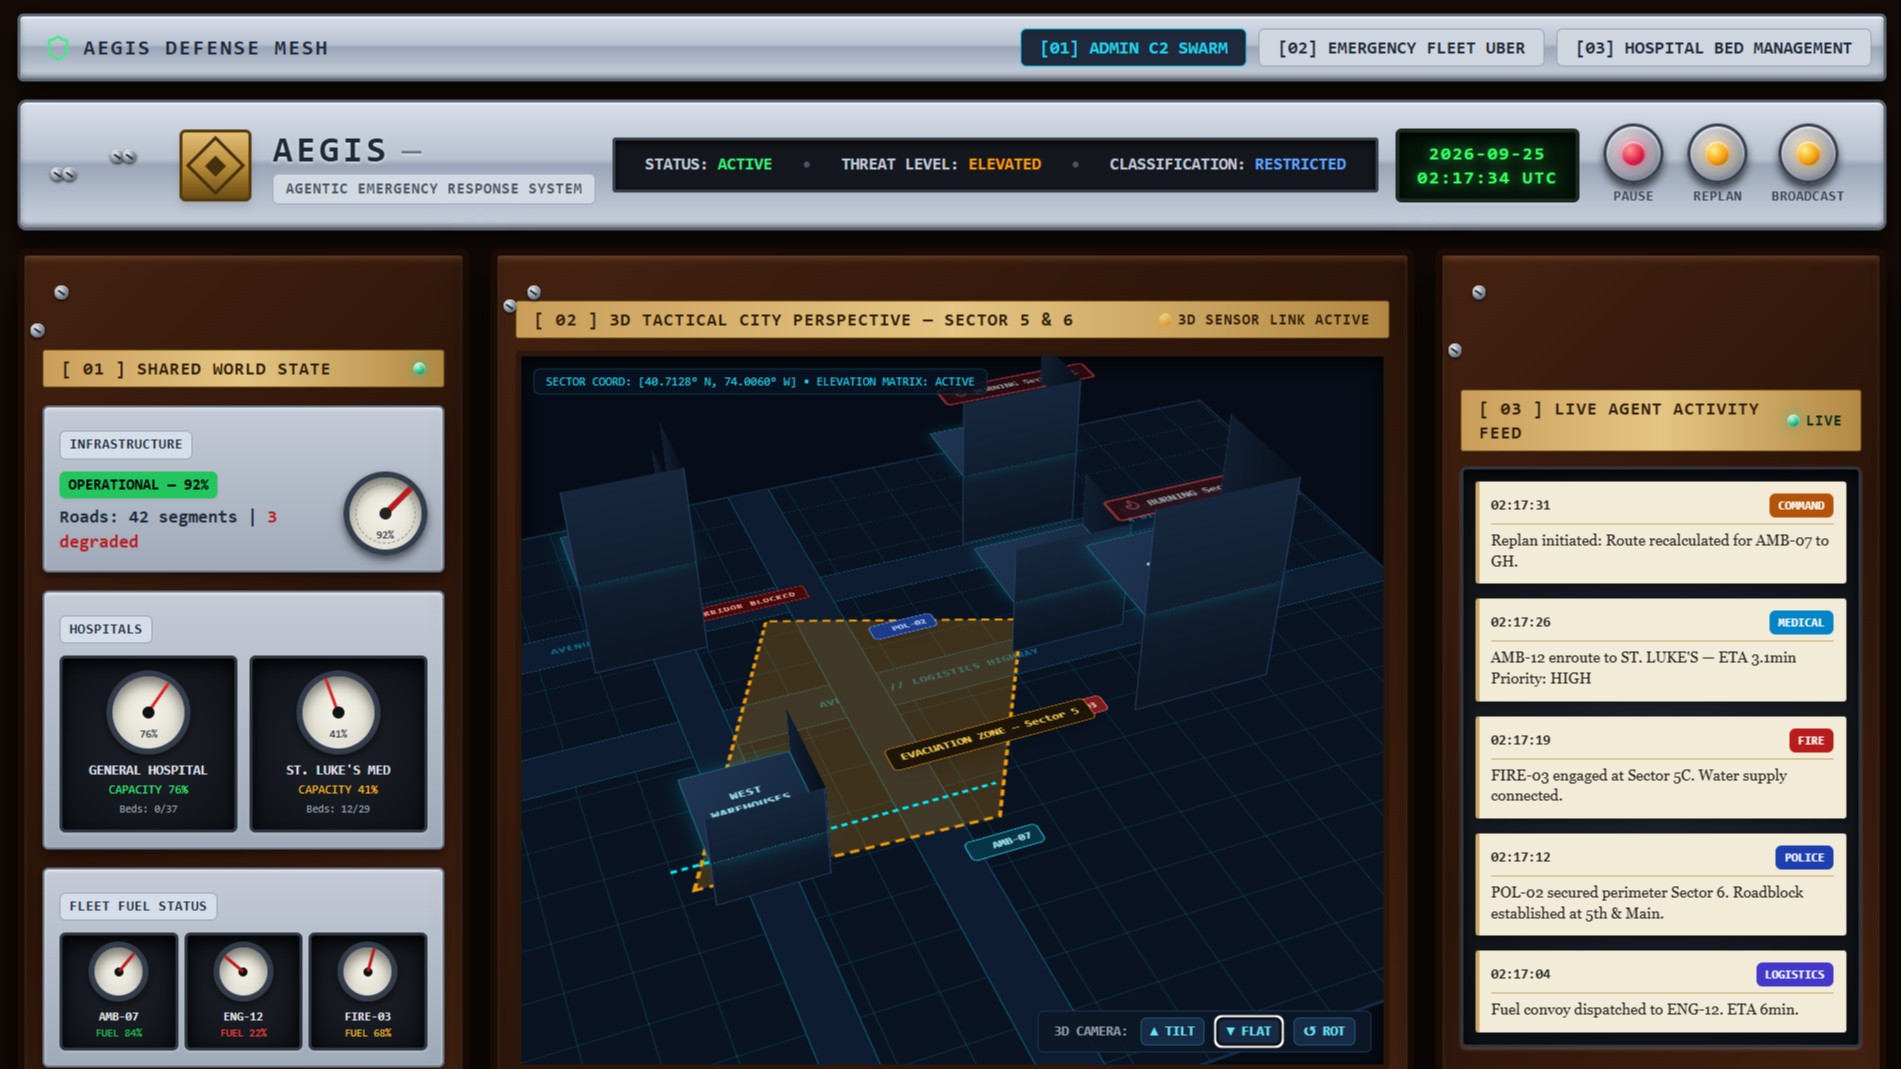The image size is (1901, 1069).
Task: Hit the red PAUSE button
Action: (x=1632, y=154)
